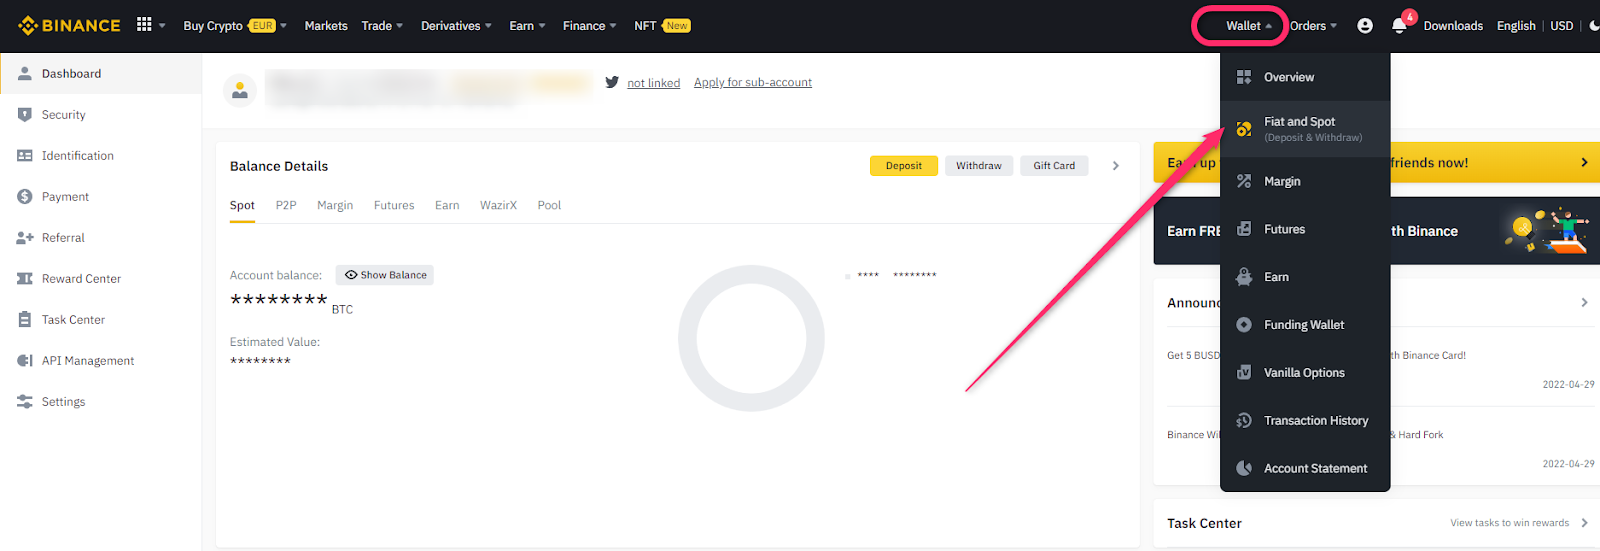Image resolution: width=1600 pixels, height=551 pixels.
Task: Click View tasks to win rewards
Action: click(1510, 523)
